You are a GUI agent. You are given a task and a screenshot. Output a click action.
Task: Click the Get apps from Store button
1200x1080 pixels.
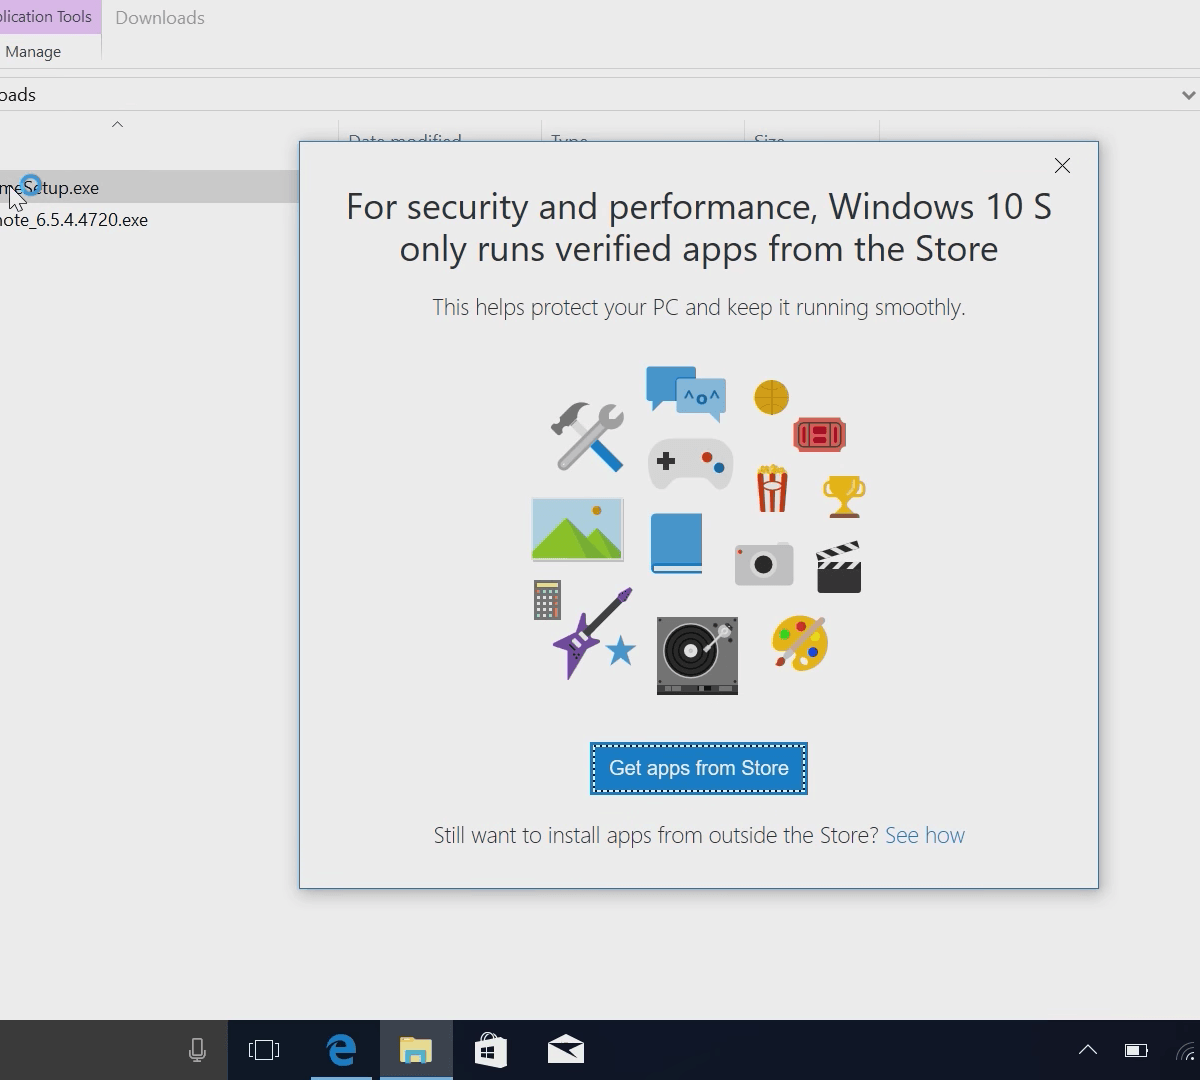click(698, 768)
